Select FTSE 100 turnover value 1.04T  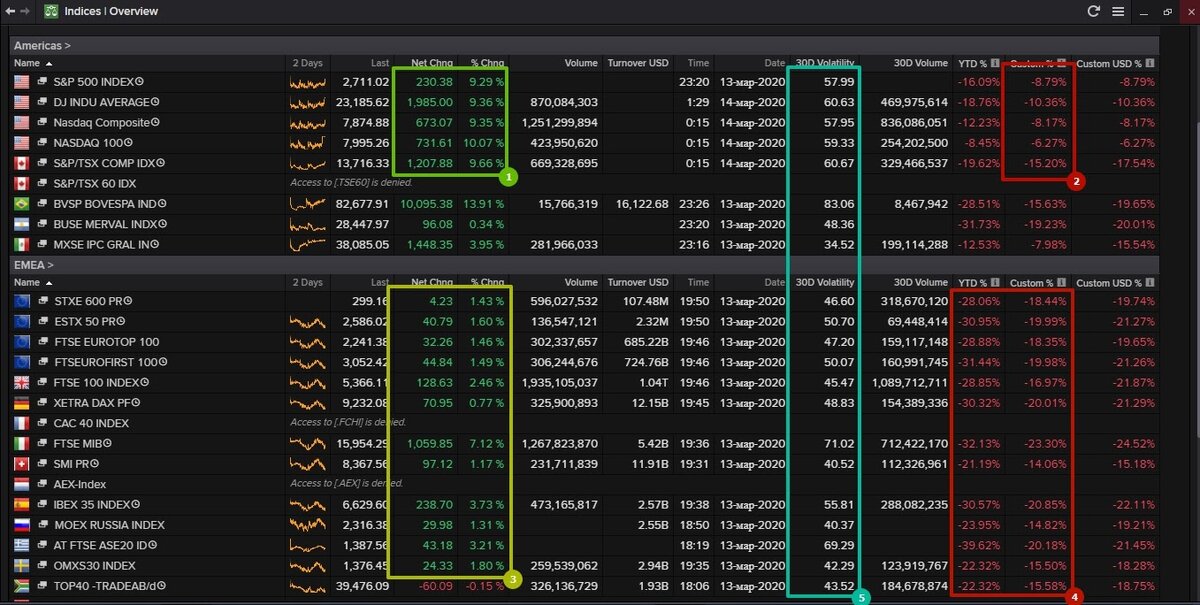point(653,382)
